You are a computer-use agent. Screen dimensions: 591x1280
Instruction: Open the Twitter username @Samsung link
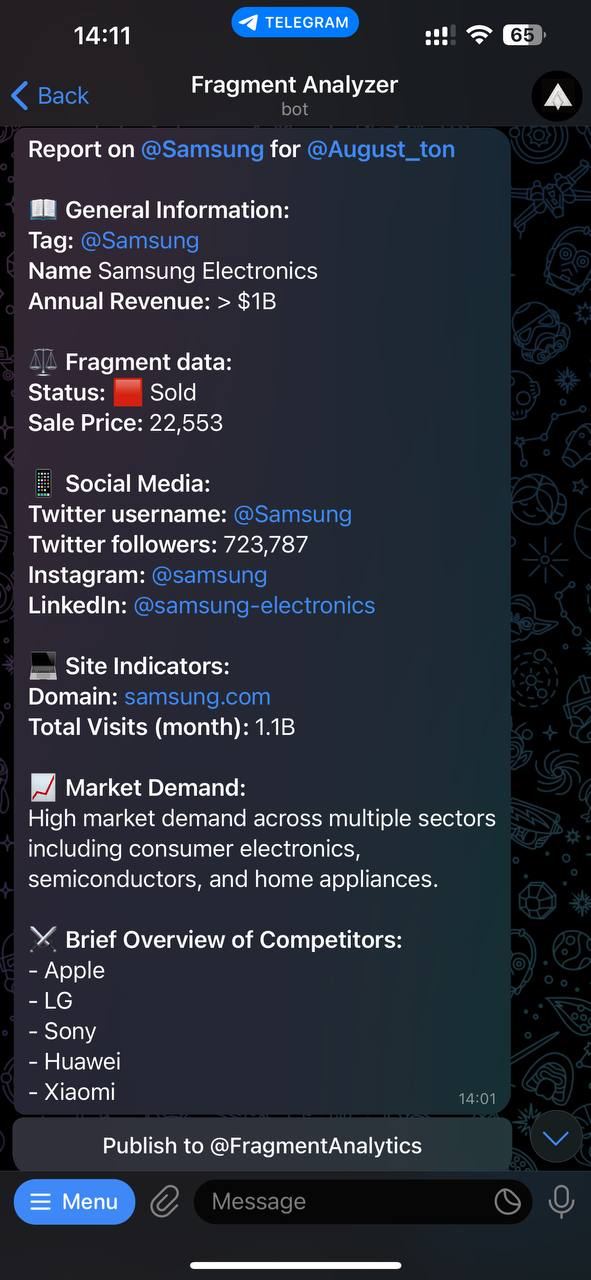click(x=292, y=515)
